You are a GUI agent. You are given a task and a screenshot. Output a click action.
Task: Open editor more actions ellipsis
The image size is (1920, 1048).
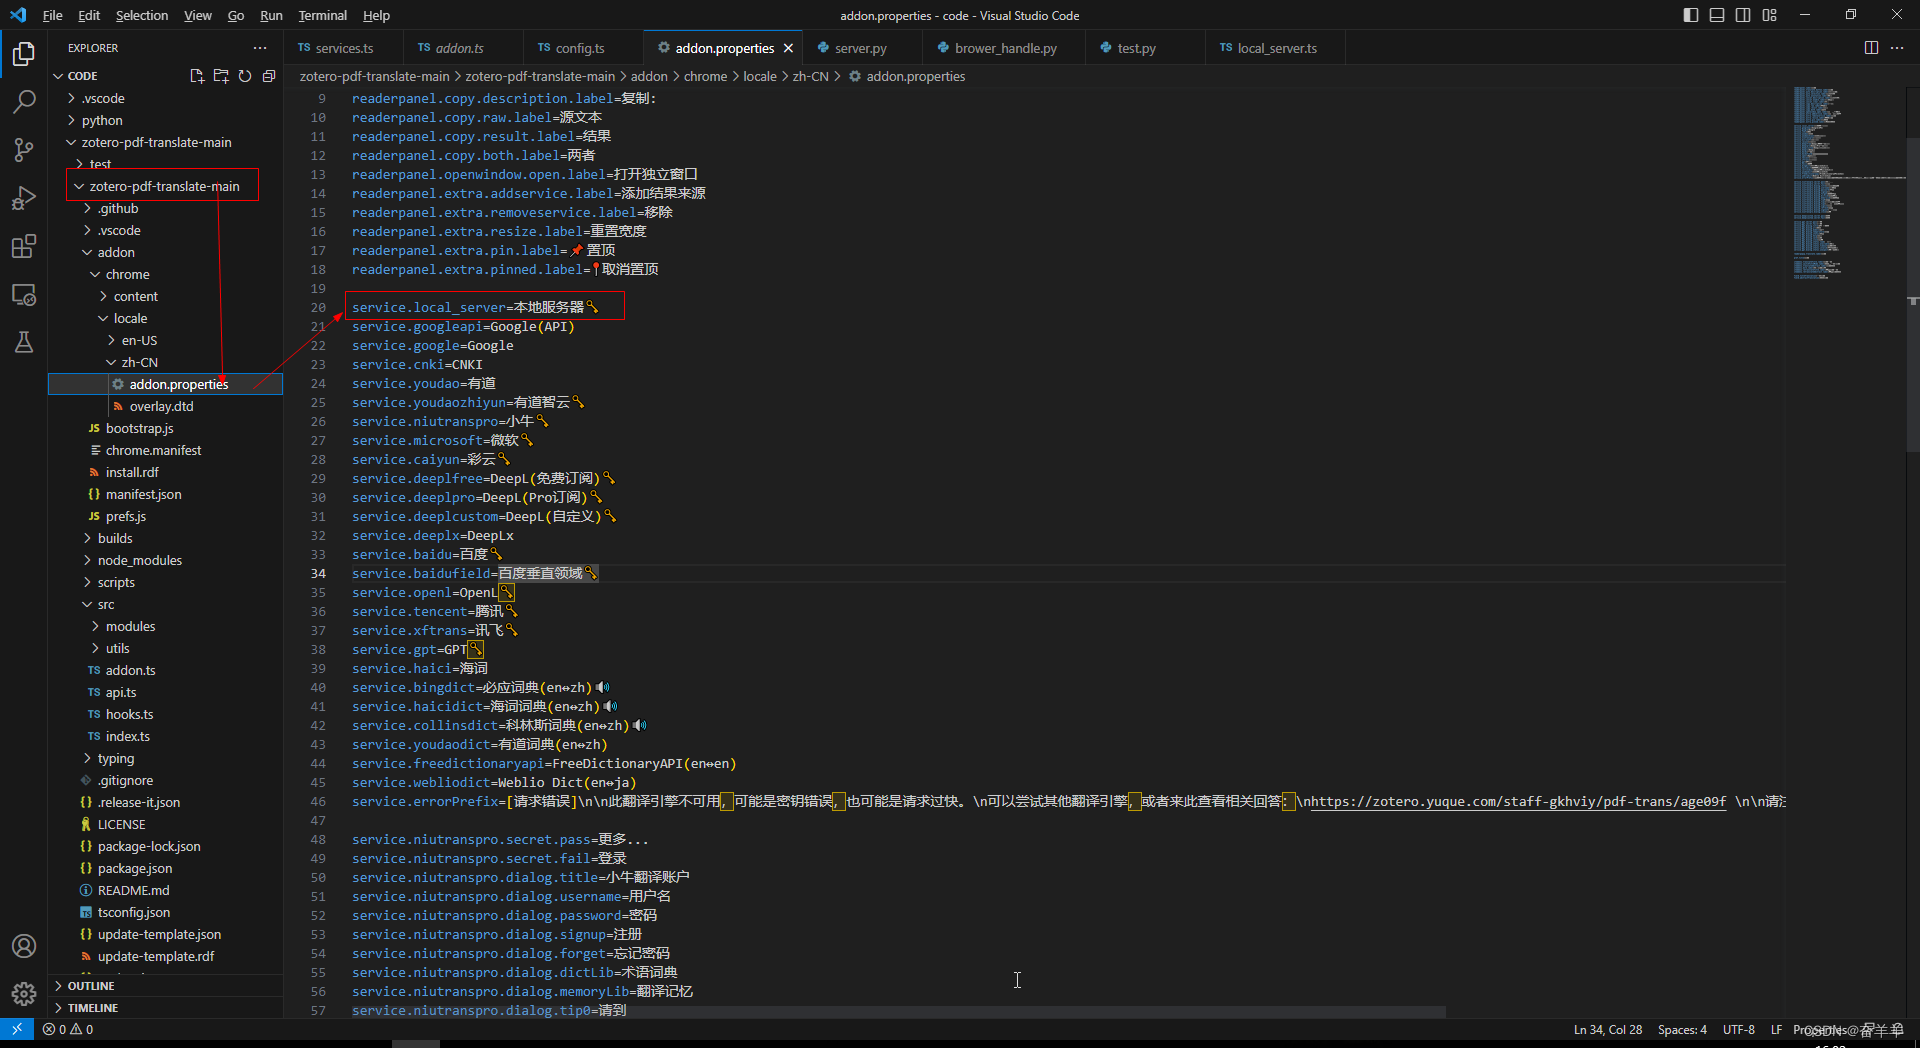click(x=1897, y=48)
